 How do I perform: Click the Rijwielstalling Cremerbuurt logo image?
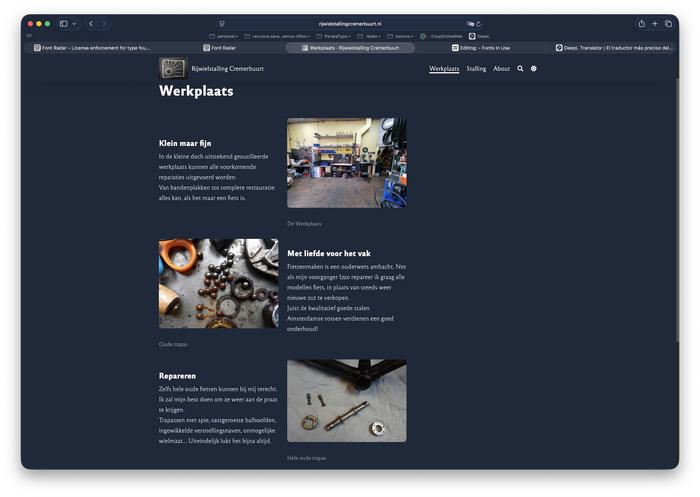tap(173, 68)
